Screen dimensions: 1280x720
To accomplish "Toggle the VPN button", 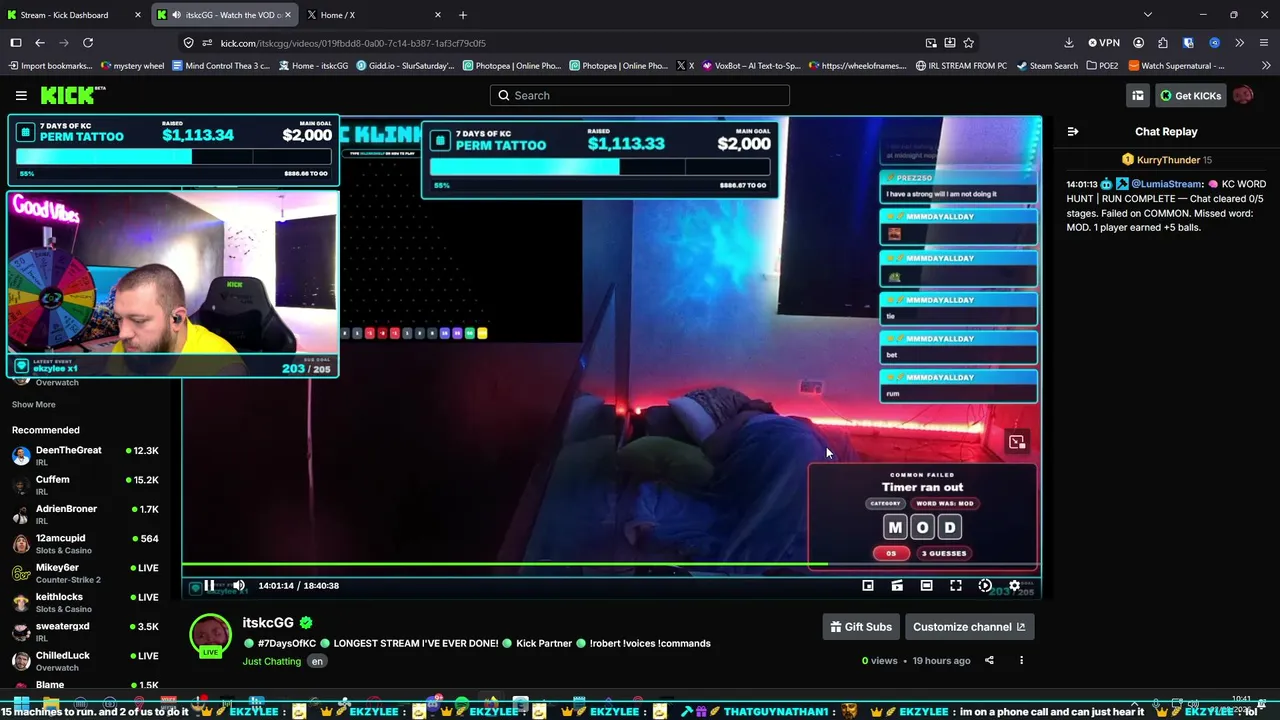I will 1103,43.
